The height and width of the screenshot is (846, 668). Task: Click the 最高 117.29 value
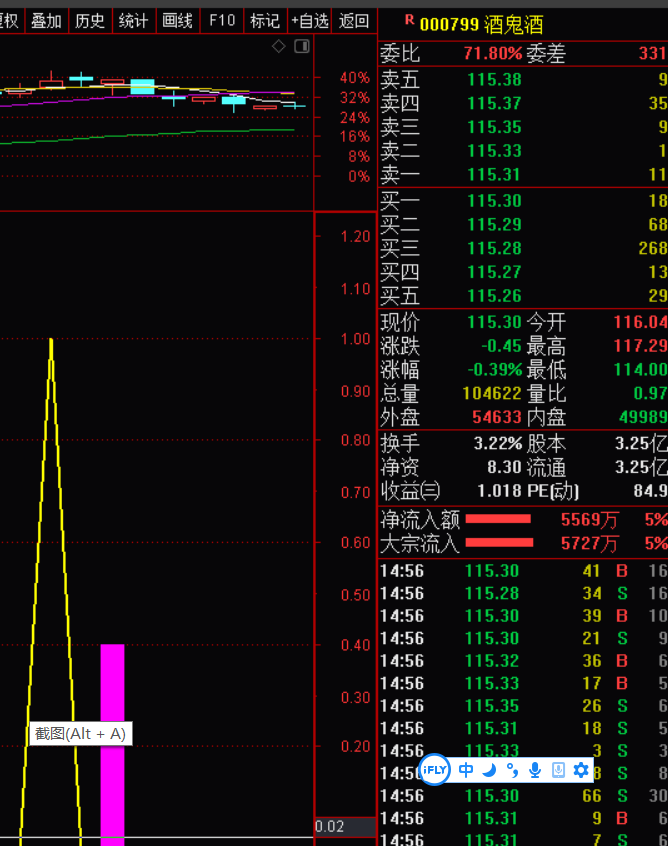click(x=640, y=346)
